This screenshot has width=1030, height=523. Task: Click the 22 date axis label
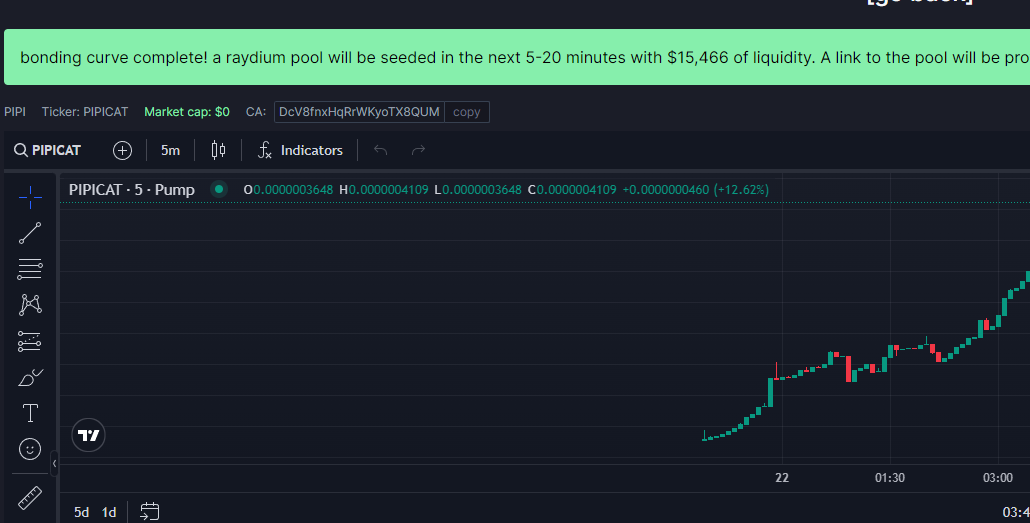pyautogui.click(x=782, y=478)
